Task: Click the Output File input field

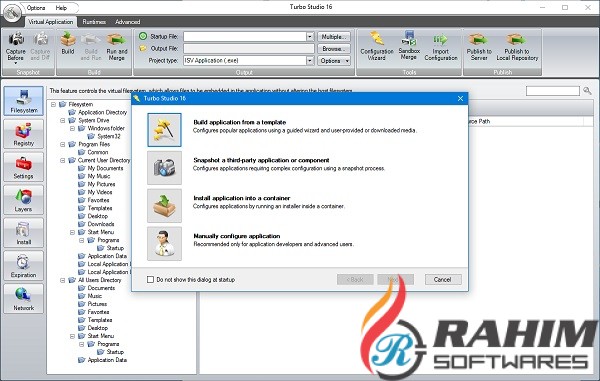Action: pos(249,49)
